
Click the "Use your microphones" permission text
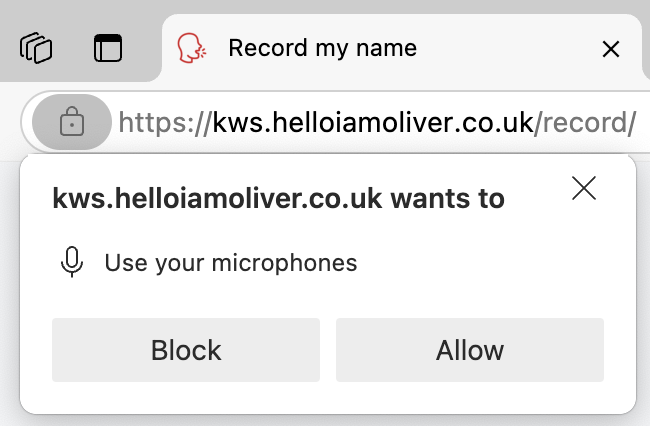(x=230, y=264)
